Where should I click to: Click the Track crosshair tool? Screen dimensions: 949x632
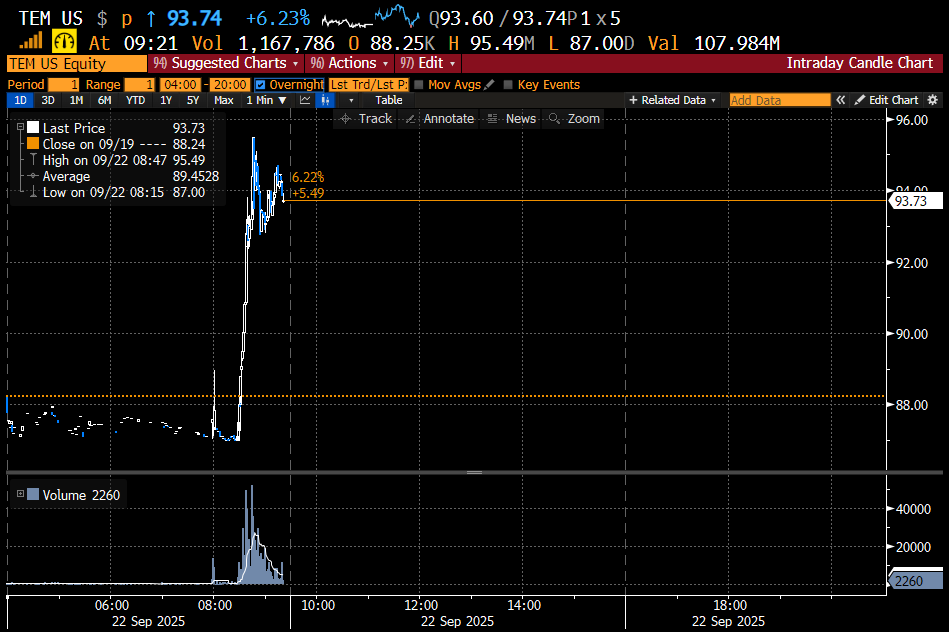(x=366, y=119)
